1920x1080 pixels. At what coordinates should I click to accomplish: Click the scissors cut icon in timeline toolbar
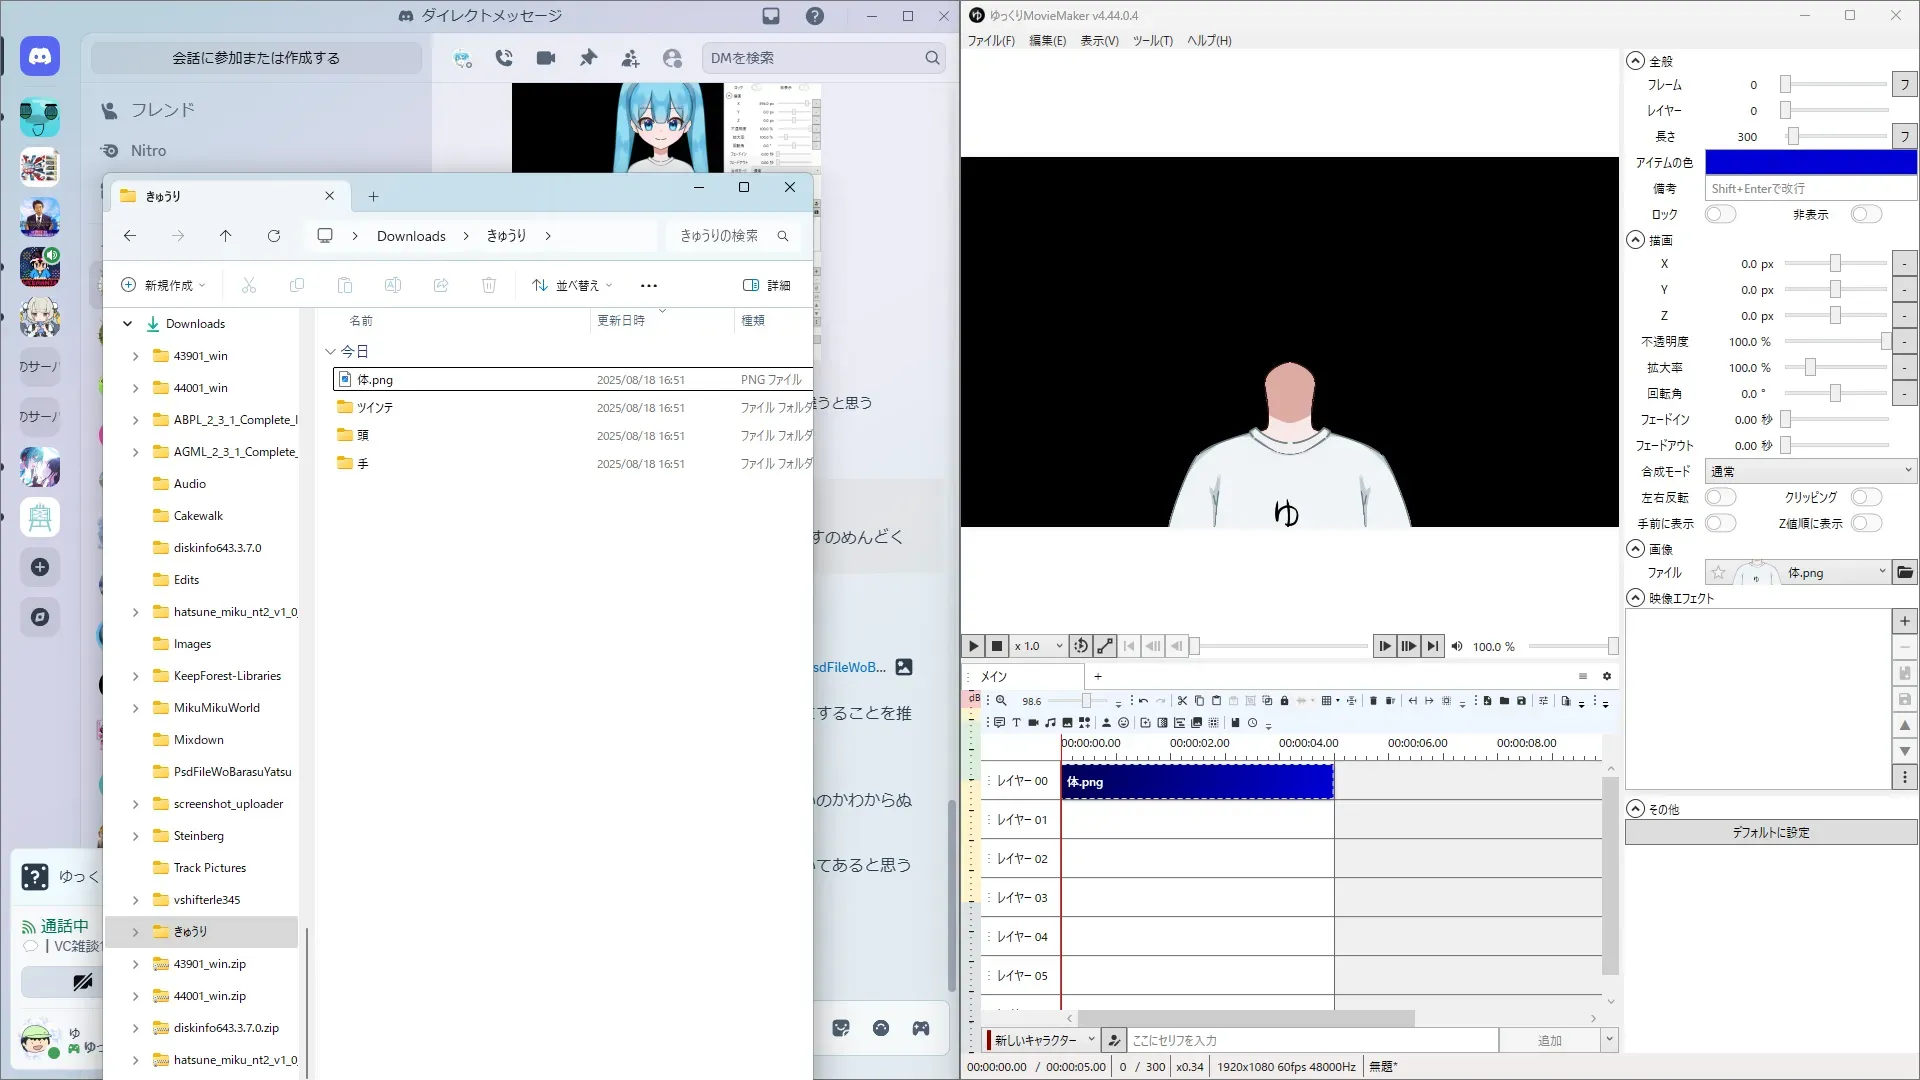(x=1182, y=701)
